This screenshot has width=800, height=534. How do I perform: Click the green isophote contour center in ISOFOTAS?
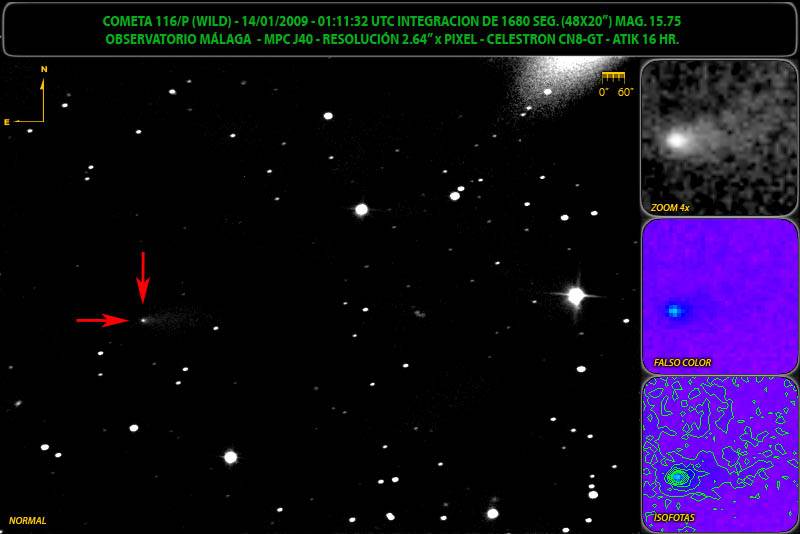tap(677, 477)
